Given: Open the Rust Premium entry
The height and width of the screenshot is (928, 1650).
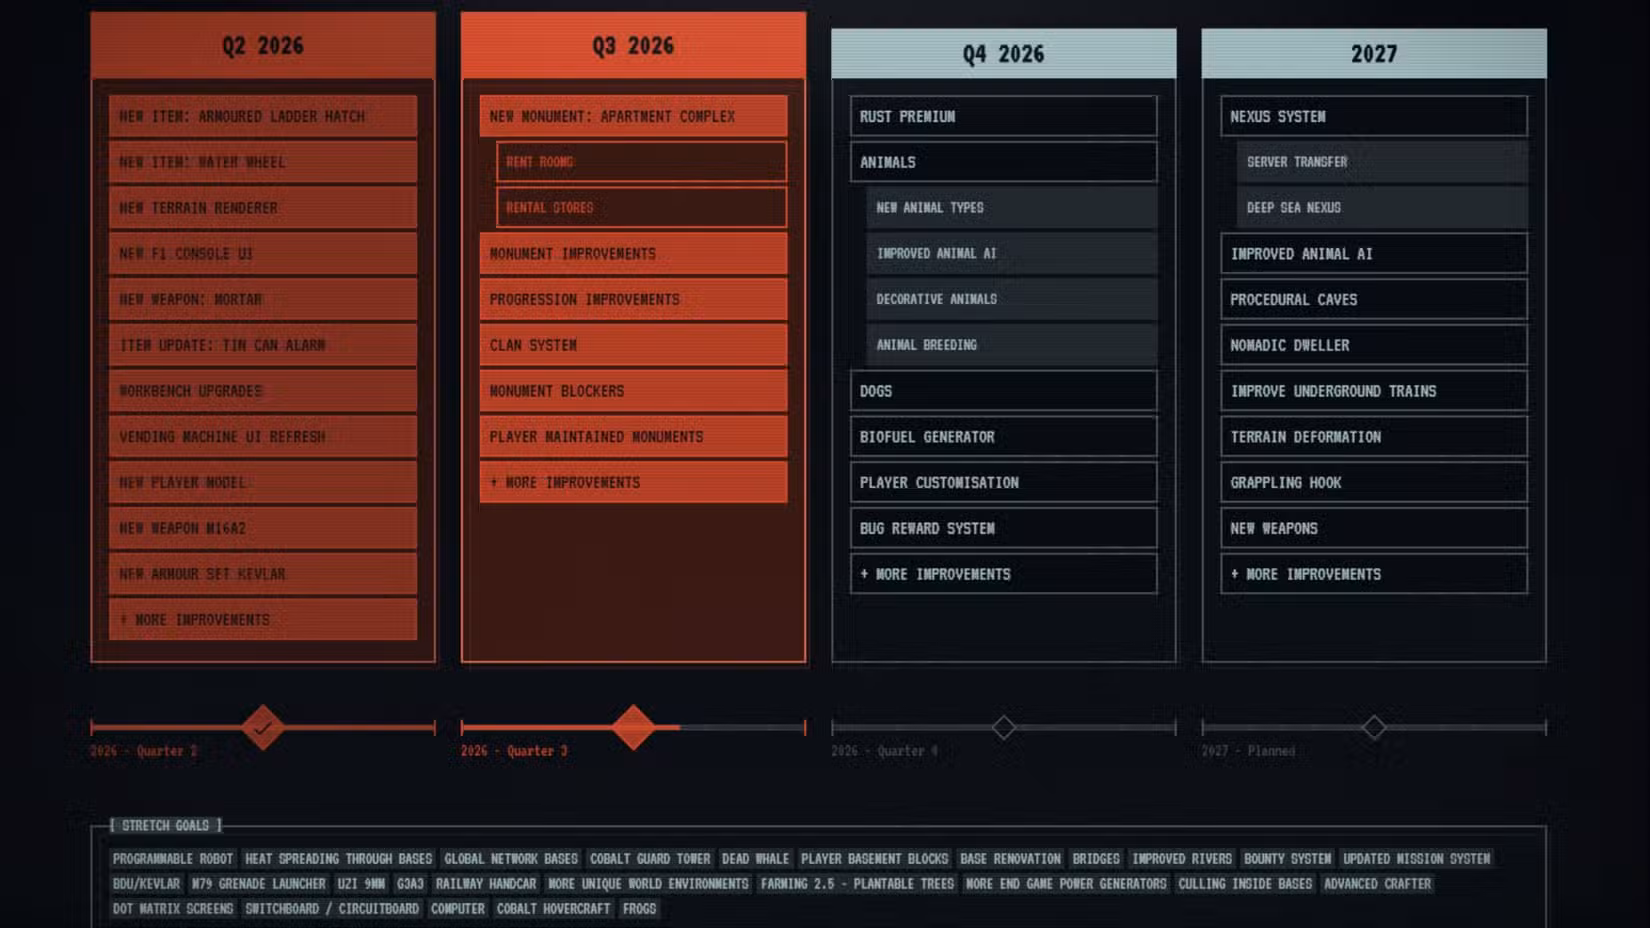Looking at the screenshot, I should (x=1004, y=116).
